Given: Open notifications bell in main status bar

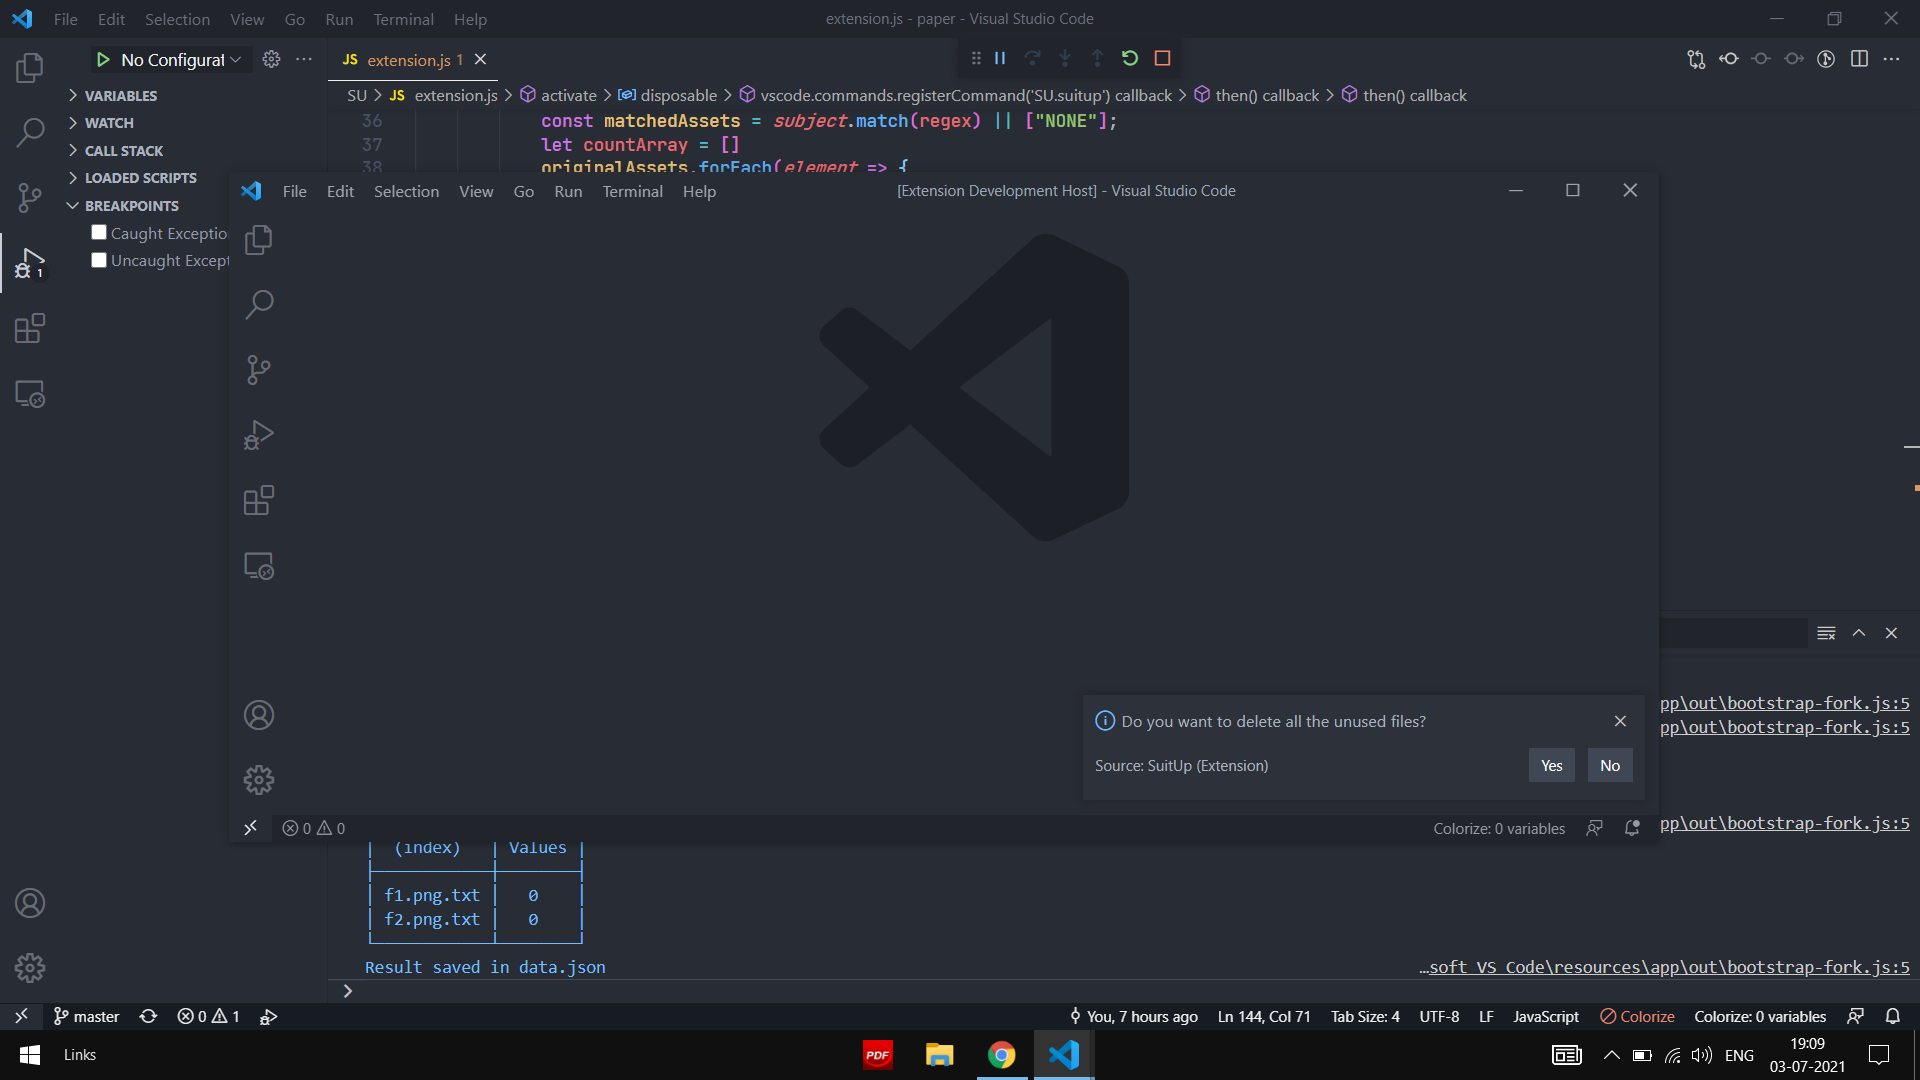Looking at the screenshot, I should pyautogui.click(x=1893, y=1016).
